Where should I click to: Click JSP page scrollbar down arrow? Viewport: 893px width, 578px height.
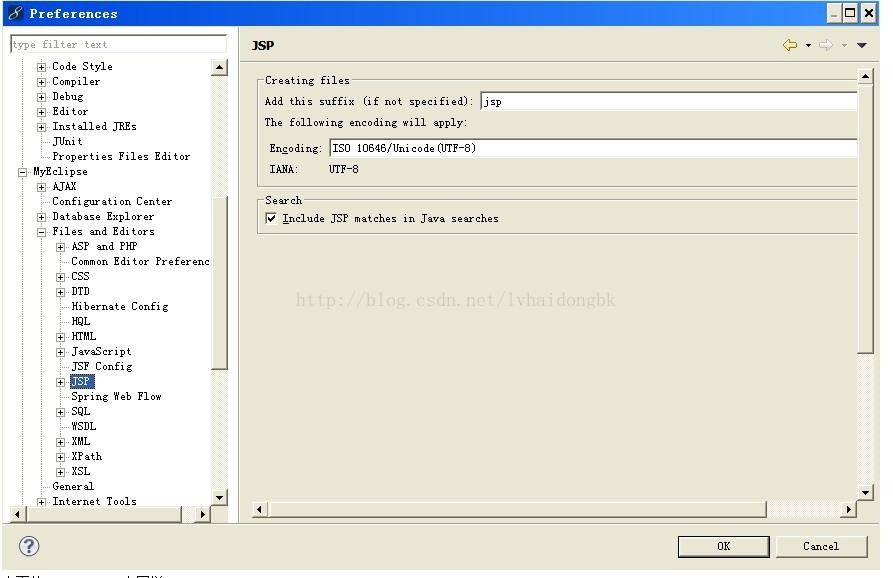(865, 493)
